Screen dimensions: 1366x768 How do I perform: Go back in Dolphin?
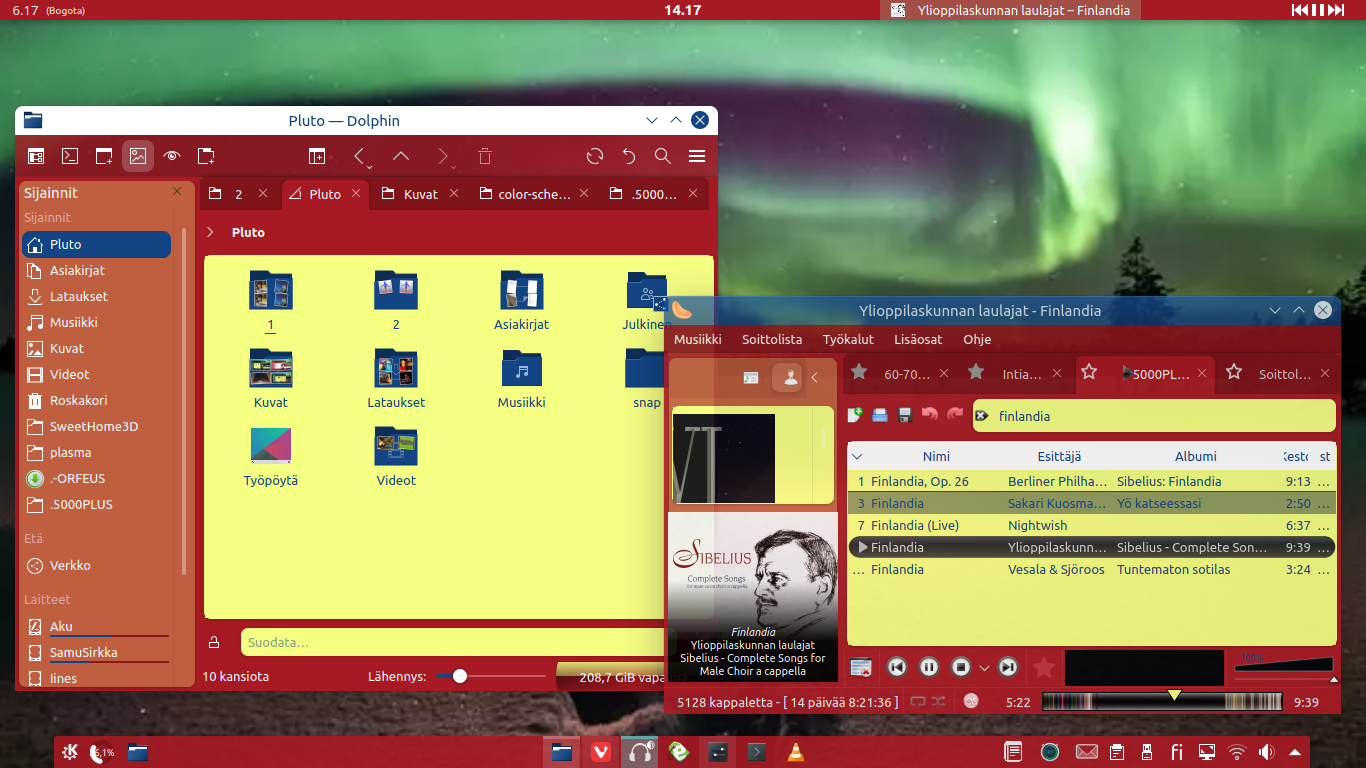coord(359,156)
